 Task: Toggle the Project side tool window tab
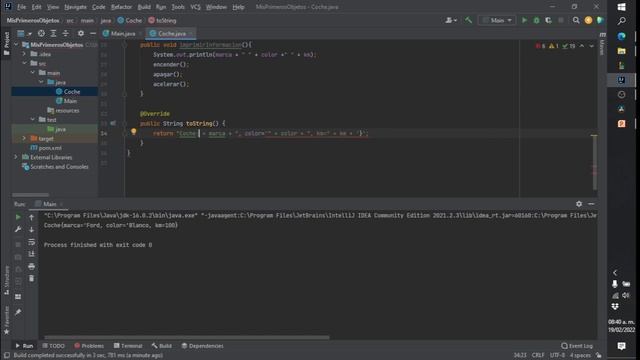[x=6, y=44]
